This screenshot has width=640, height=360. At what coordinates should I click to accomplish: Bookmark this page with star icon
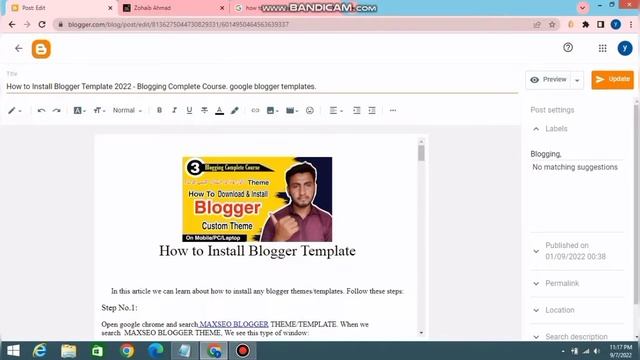pyautogui.click(x=552, y=24)
